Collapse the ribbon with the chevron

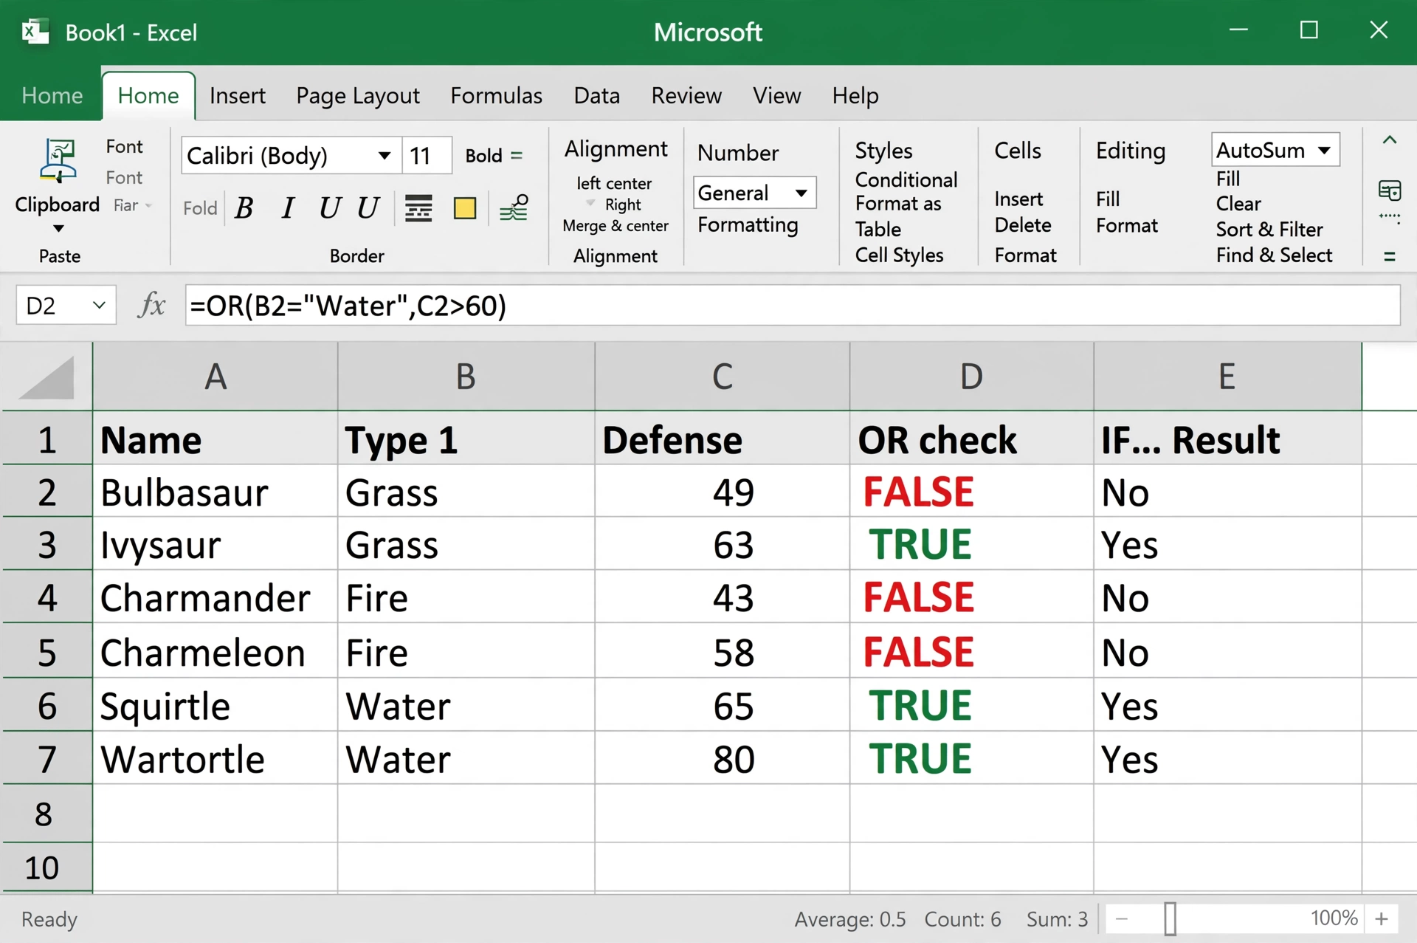coord(1389,141)
